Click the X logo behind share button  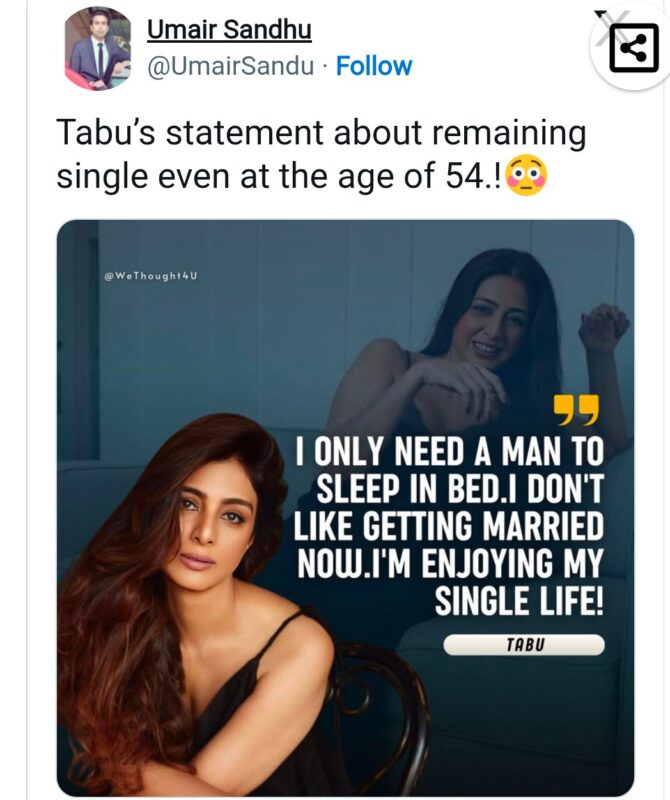(603, 14)
